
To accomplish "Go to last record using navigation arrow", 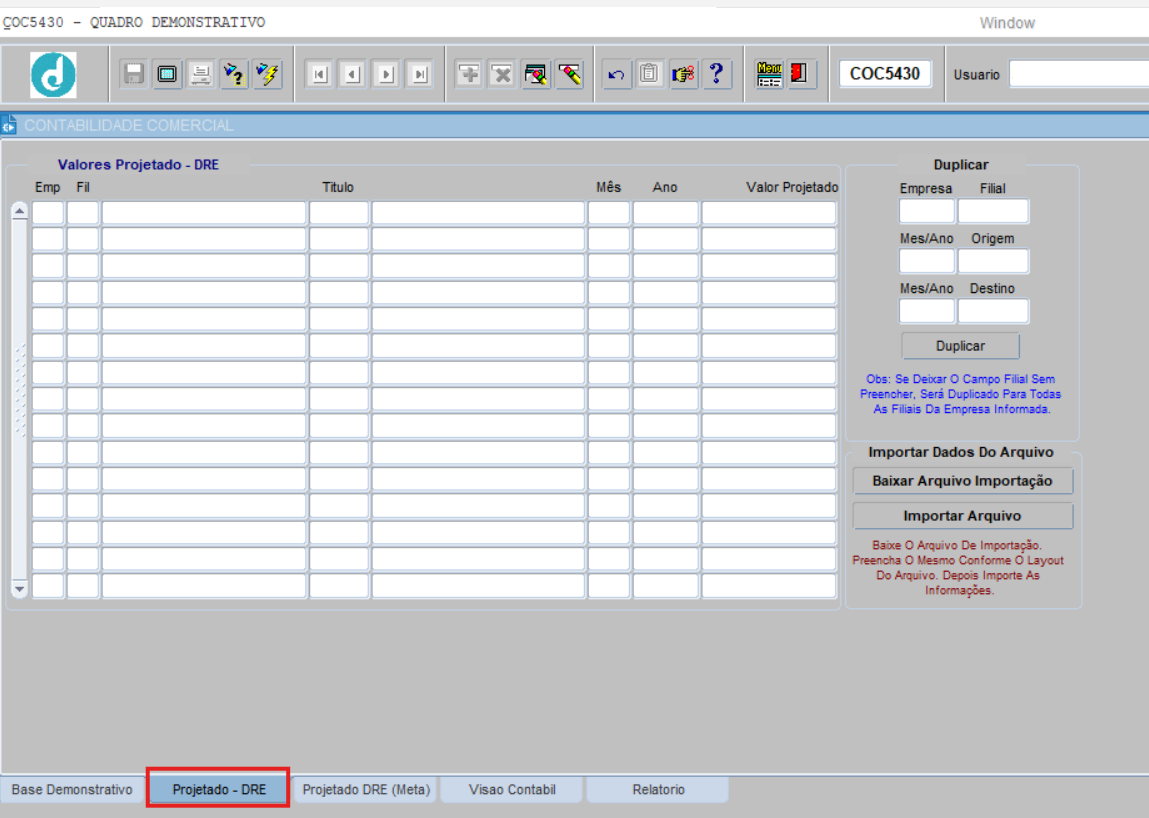I will [x=420, y=74].
